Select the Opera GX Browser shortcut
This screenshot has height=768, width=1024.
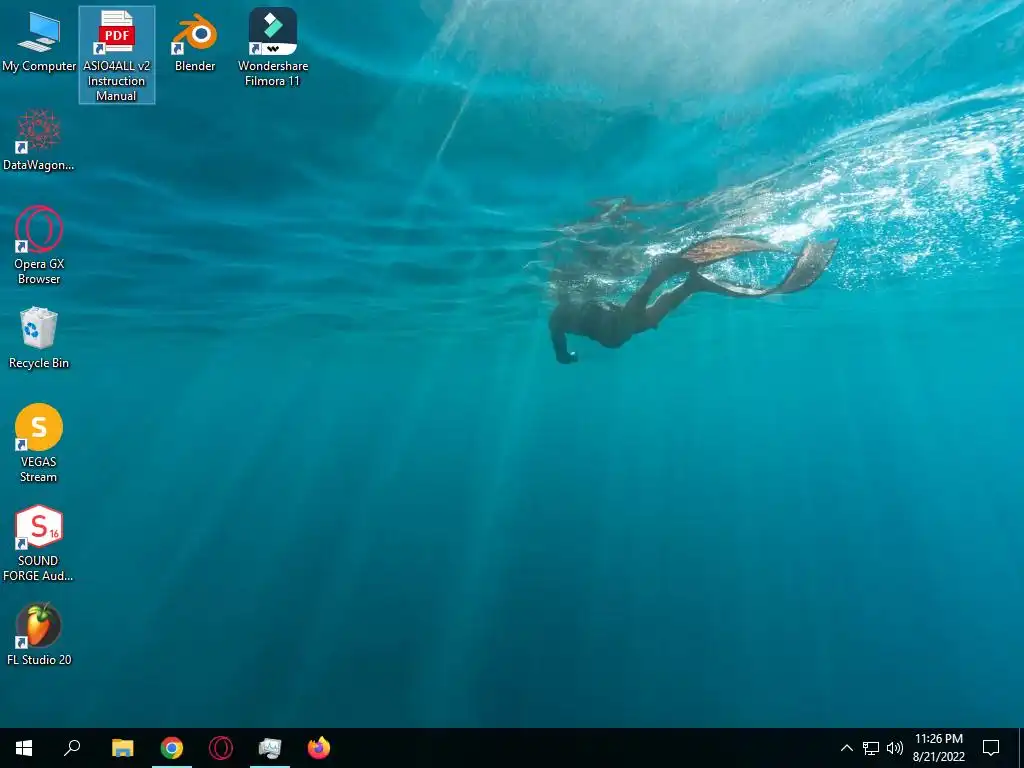(x=39, y=245)
